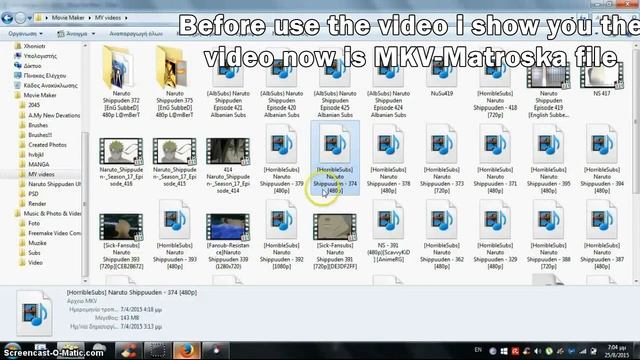Select [HorribleSubs] Naruto Shippuuden - 379 [480p] file
Image resolution: width=640 pixels, height=360 pixels.
point(282,159)
